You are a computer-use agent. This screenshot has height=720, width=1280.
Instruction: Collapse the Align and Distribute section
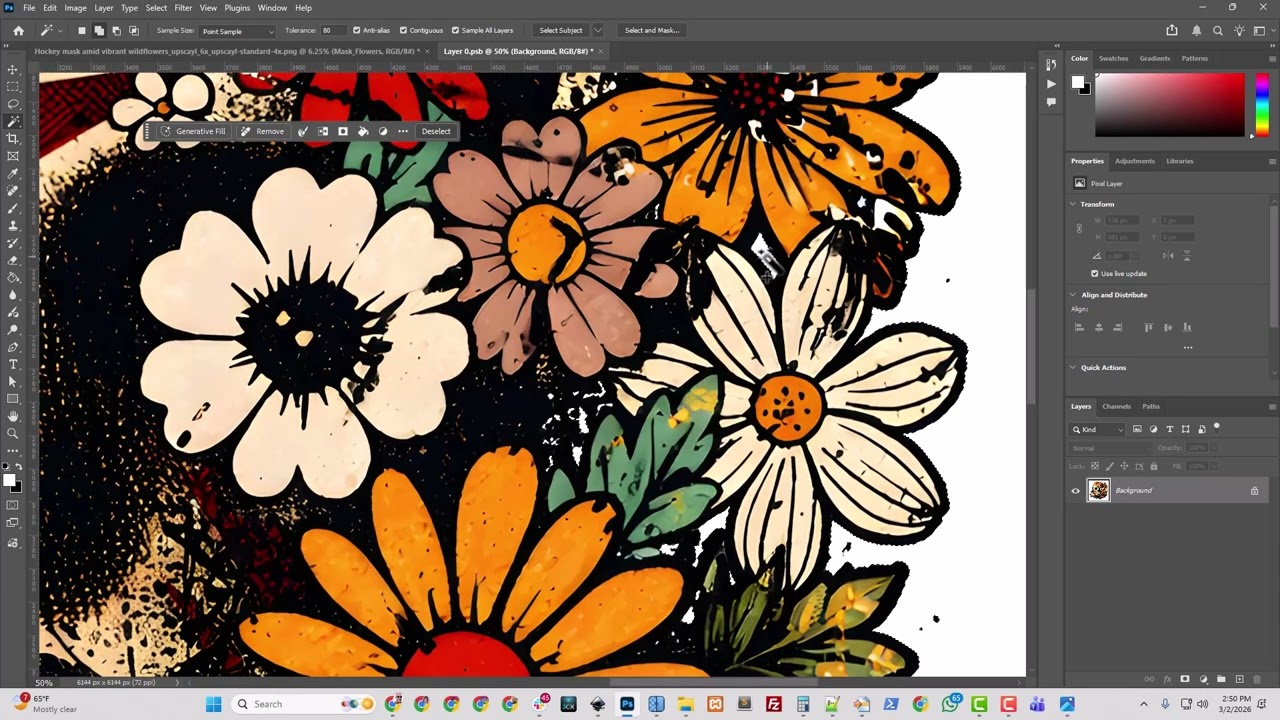(x=1074, y=295)
